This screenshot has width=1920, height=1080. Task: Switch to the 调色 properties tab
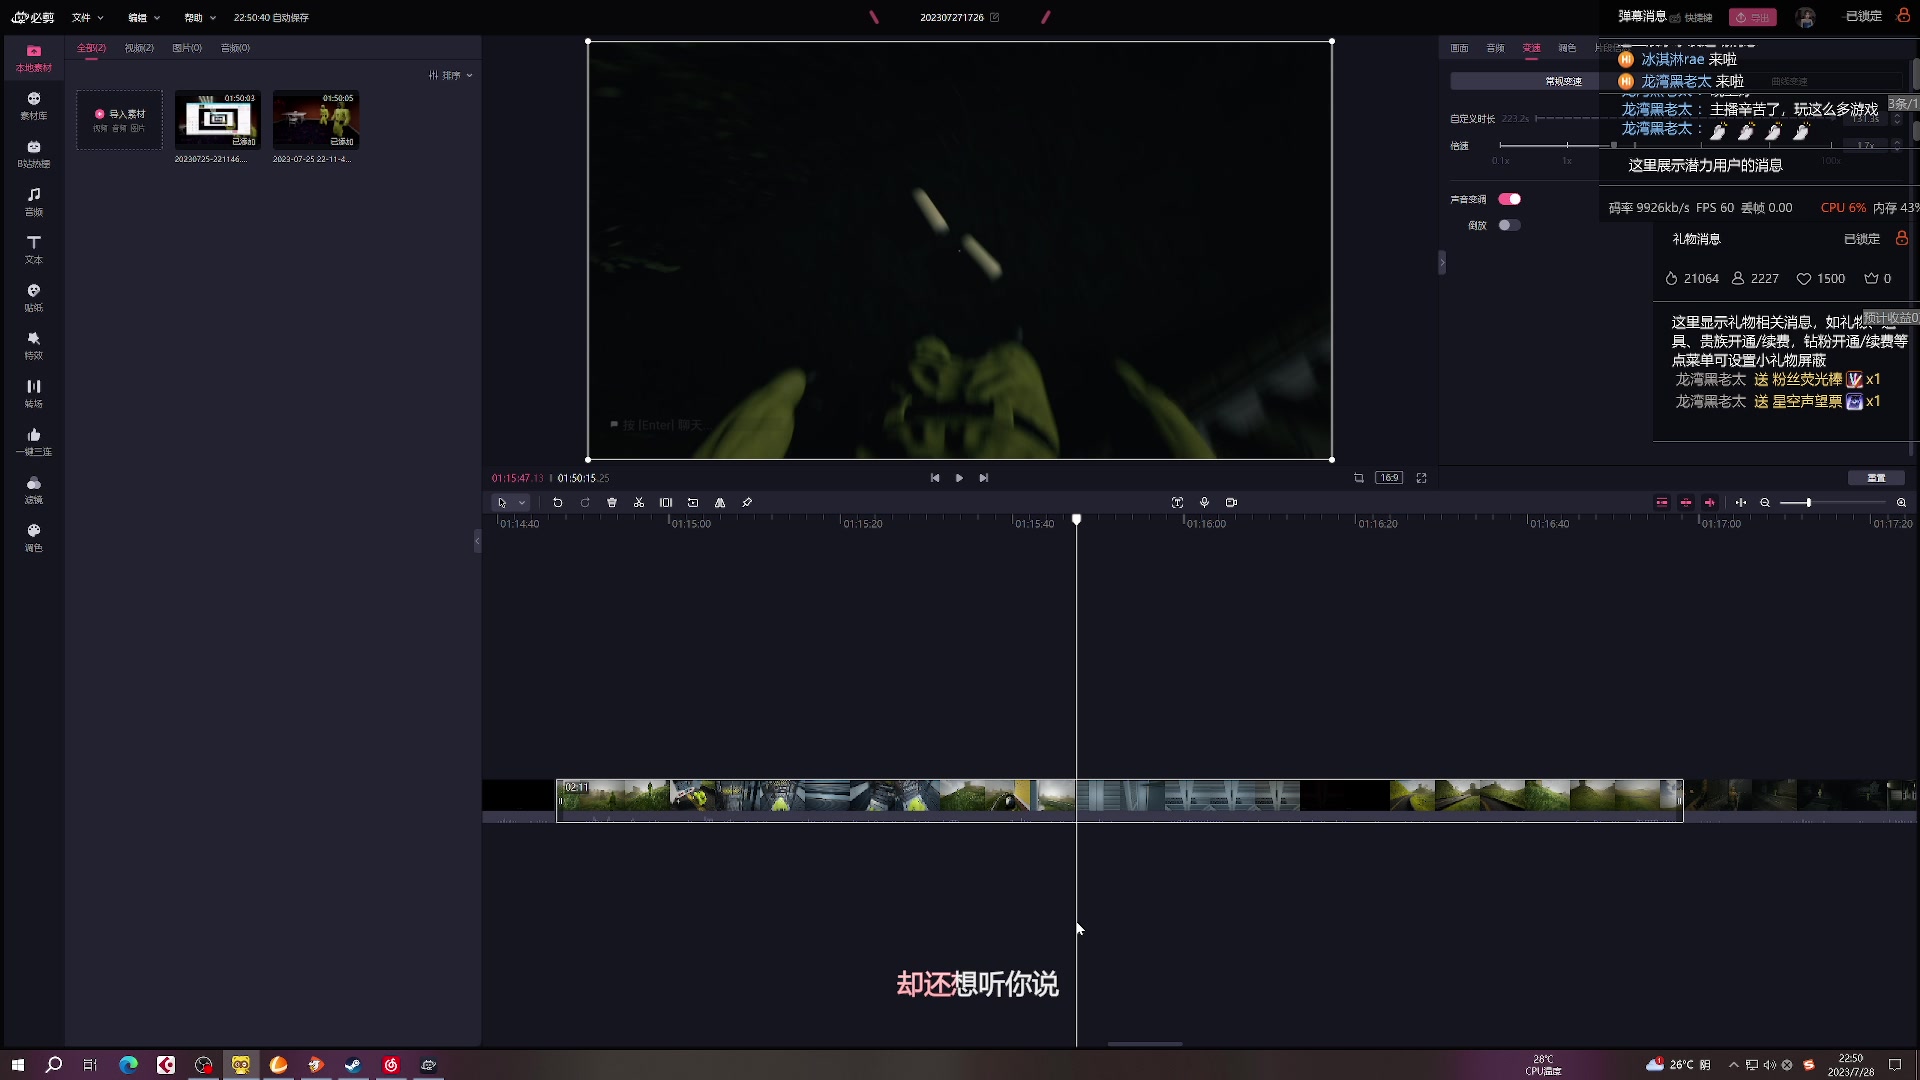tap(1567, 48)
